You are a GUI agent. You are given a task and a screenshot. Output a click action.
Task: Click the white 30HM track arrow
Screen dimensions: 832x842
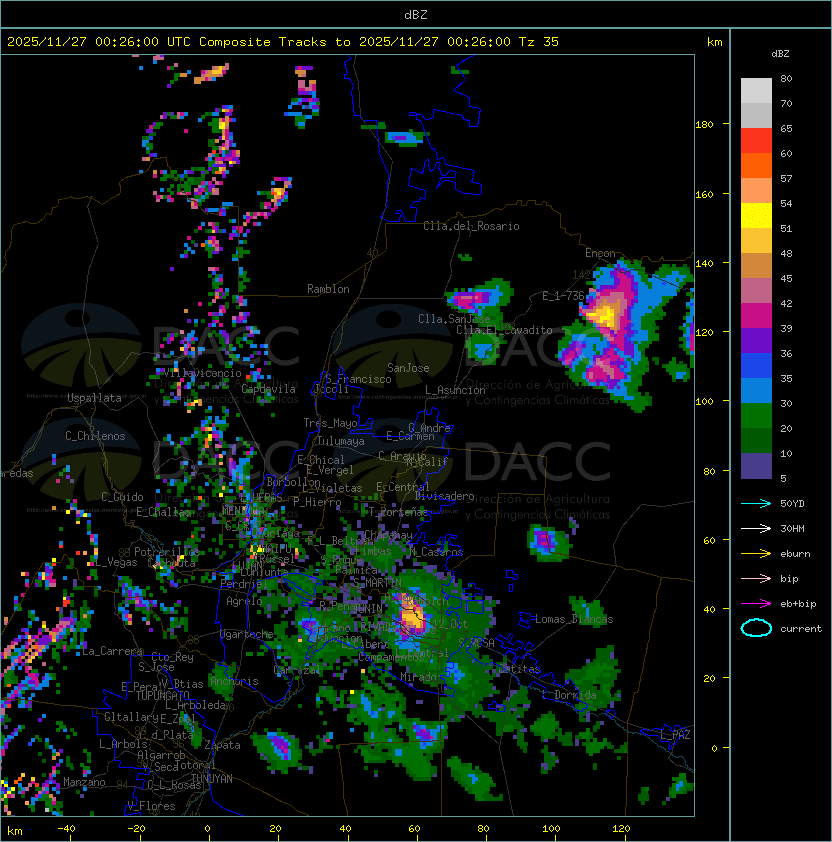tap(756, 528)
